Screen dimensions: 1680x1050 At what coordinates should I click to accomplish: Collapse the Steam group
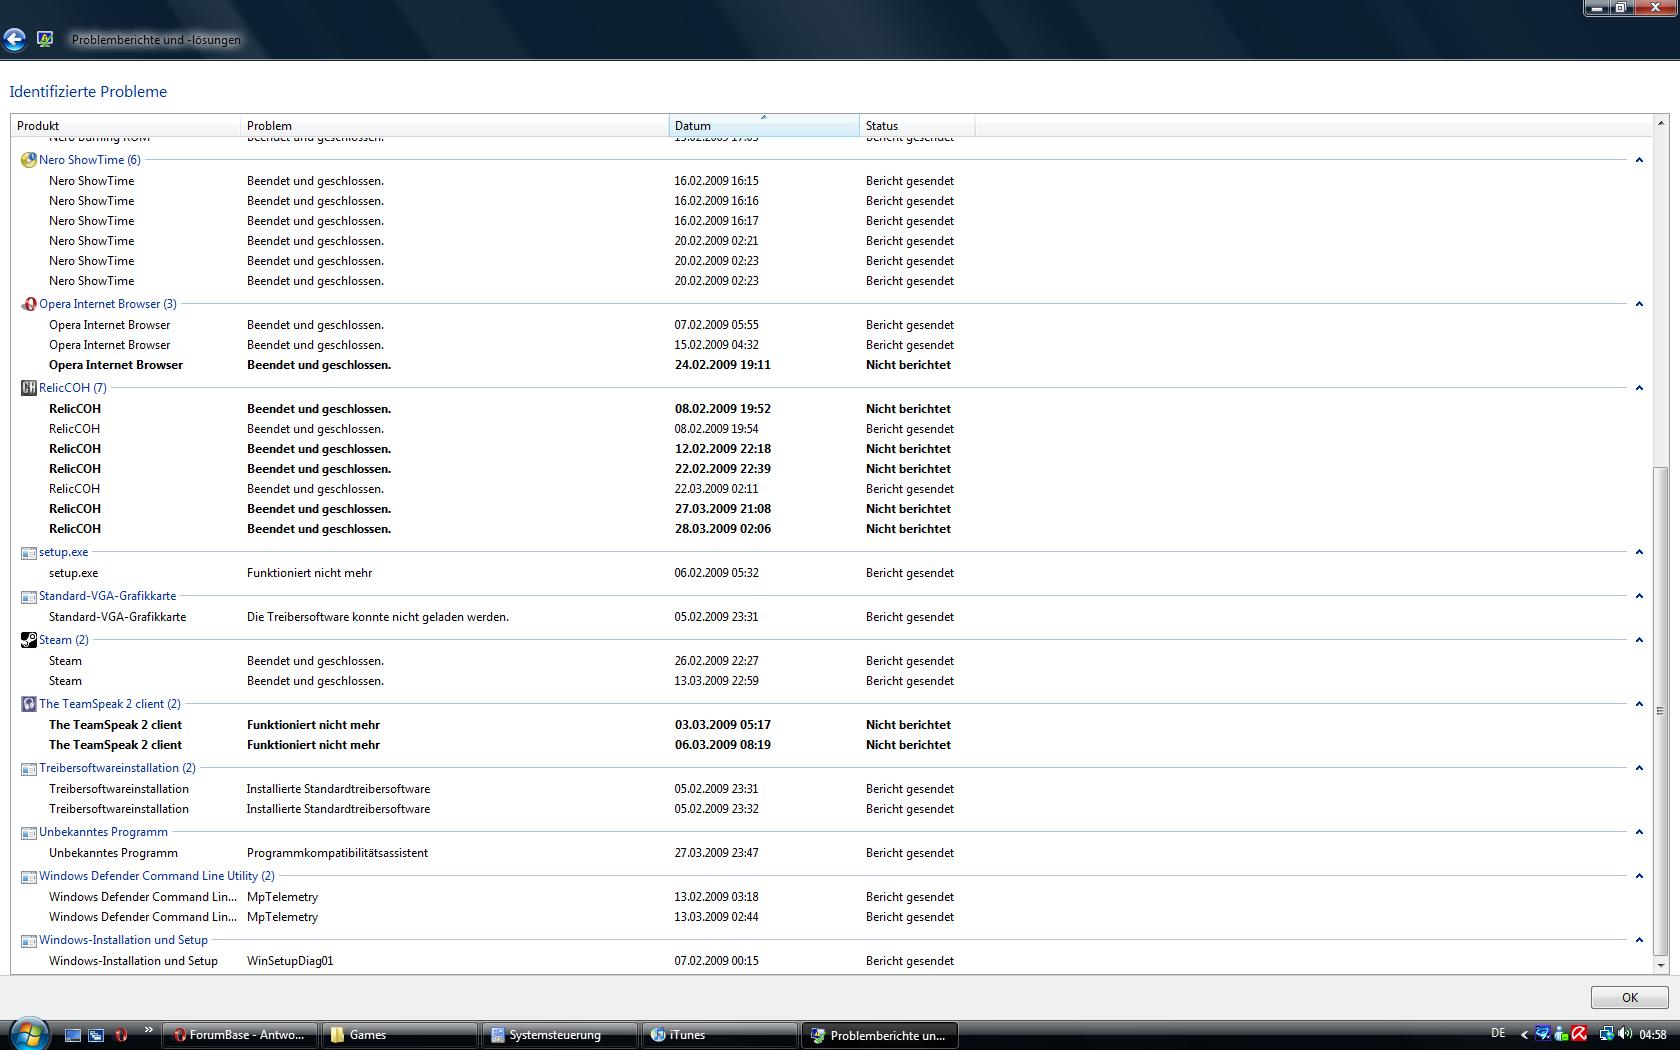click(x=1639, y=640)
